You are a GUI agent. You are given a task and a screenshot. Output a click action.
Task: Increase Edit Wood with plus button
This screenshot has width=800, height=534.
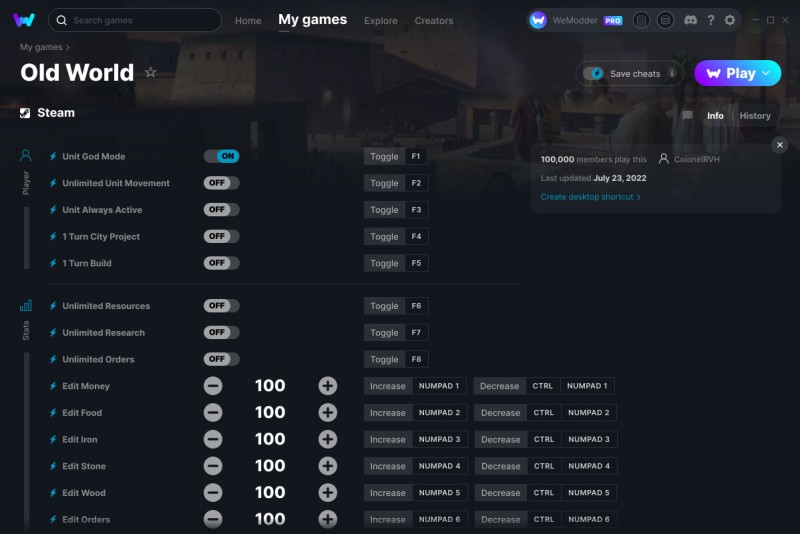pos(328,493)
